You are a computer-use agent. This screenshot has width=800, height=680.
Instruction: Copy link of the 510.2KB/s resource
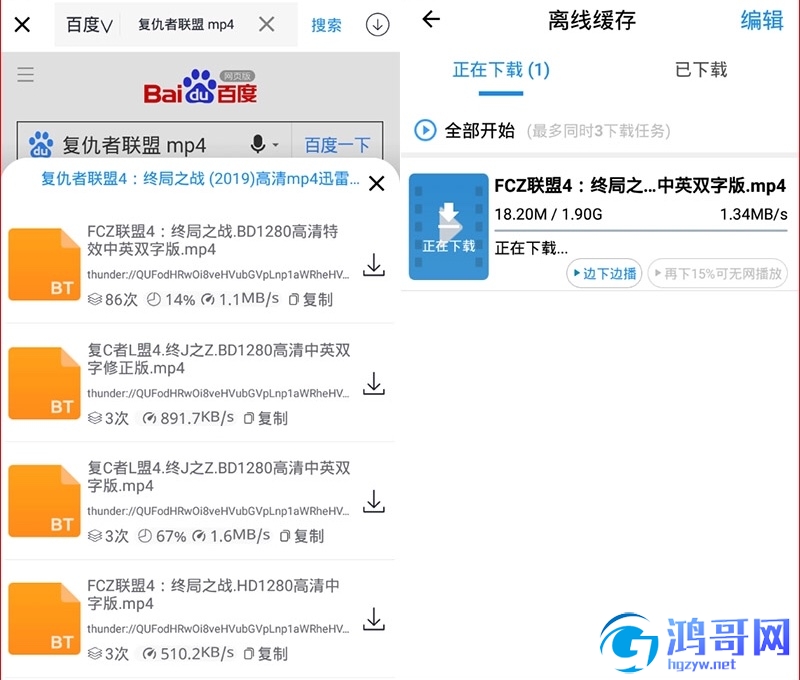coord(266,653)
